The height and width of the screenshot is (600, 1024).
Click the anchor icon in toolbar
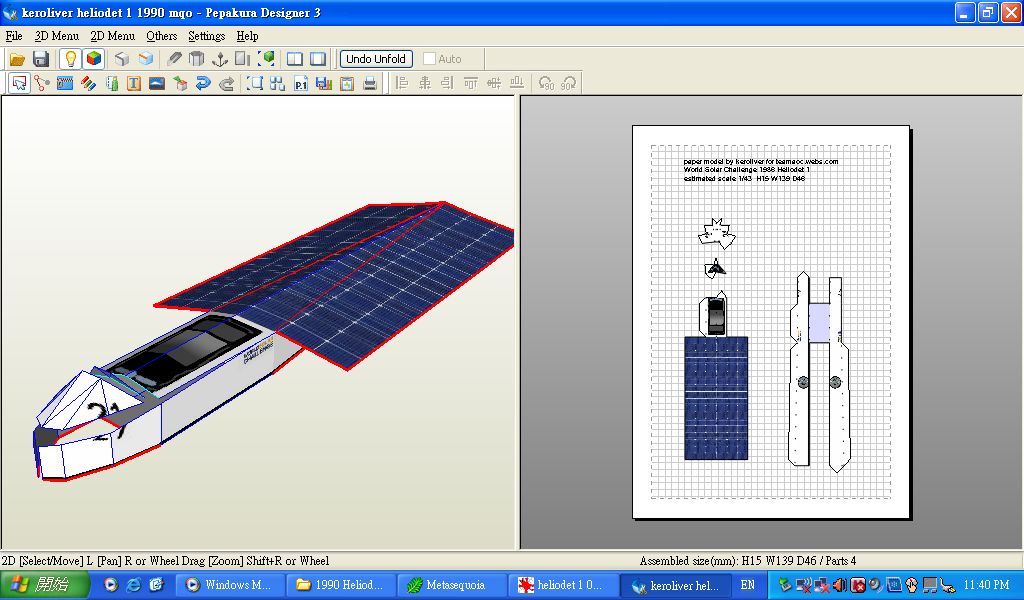[x=220, y=59]
